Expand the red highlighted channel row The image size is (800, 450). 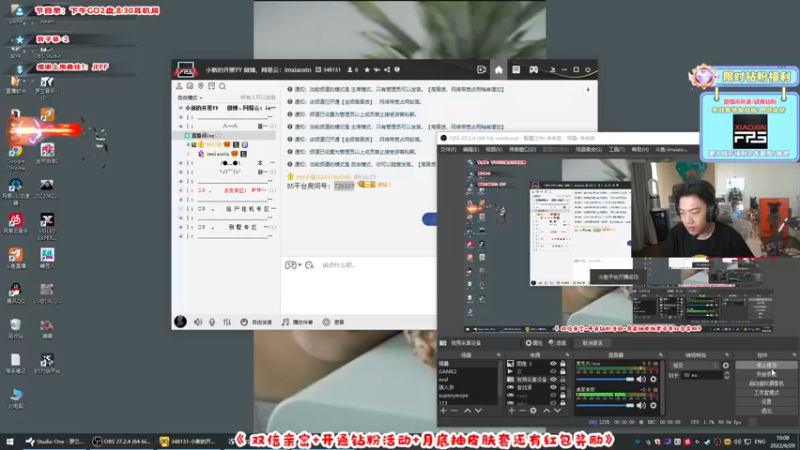(x=181, y=190)
